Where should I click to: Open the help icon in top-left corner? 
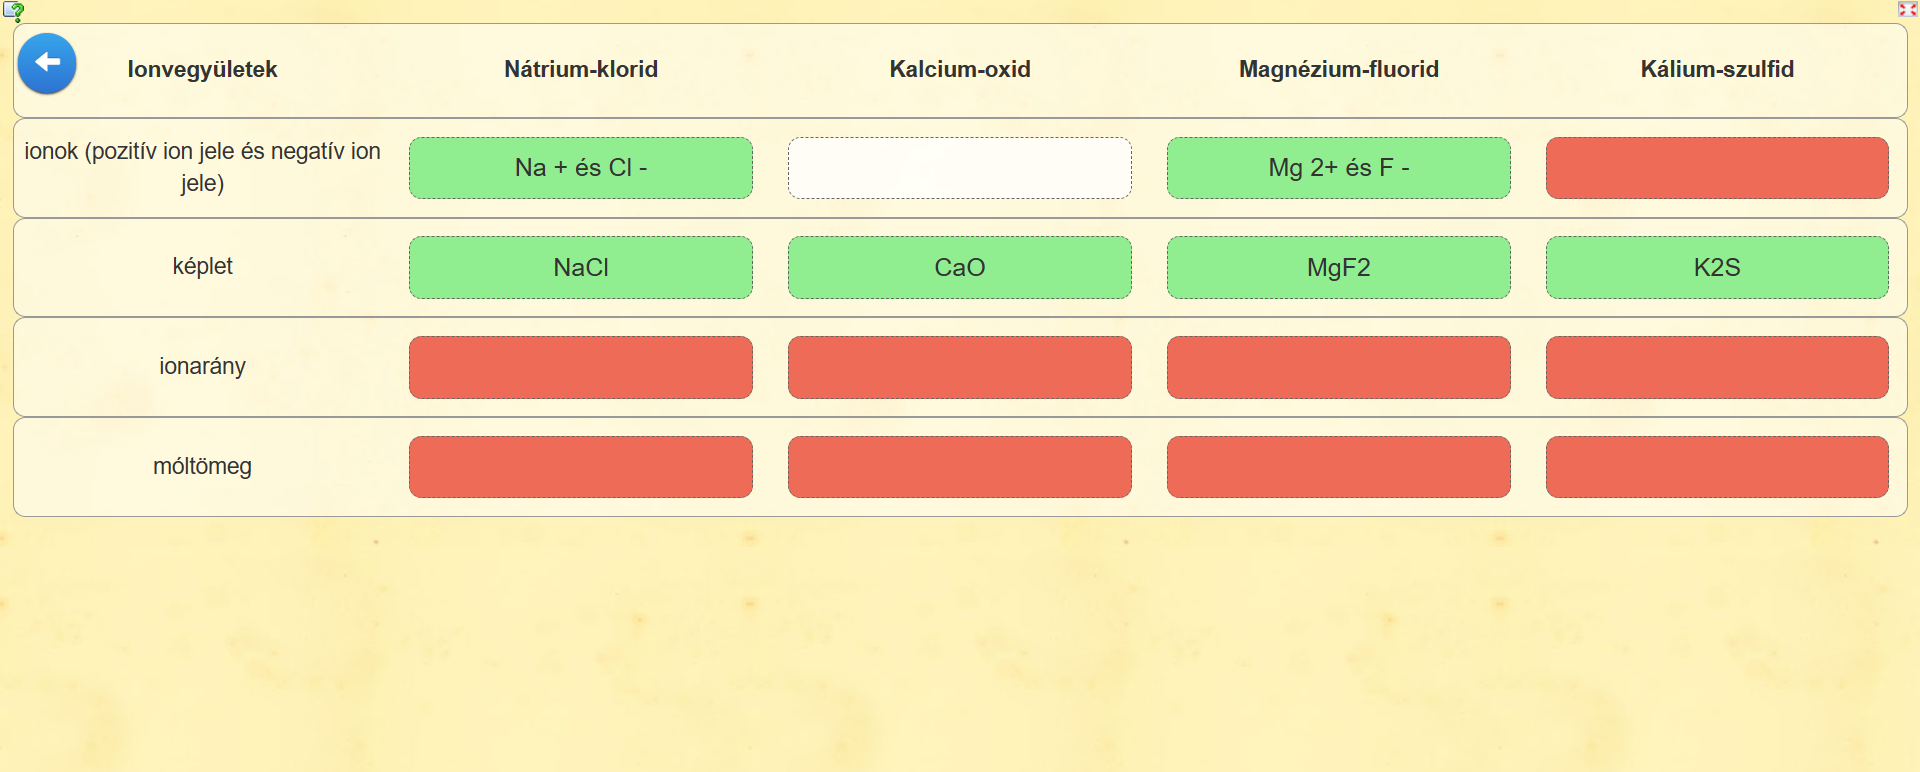tap(14, 11)
